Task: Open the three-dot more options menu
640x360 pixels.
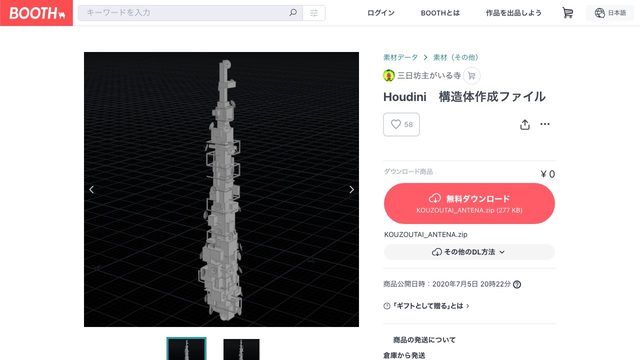Action: point(545,124)
